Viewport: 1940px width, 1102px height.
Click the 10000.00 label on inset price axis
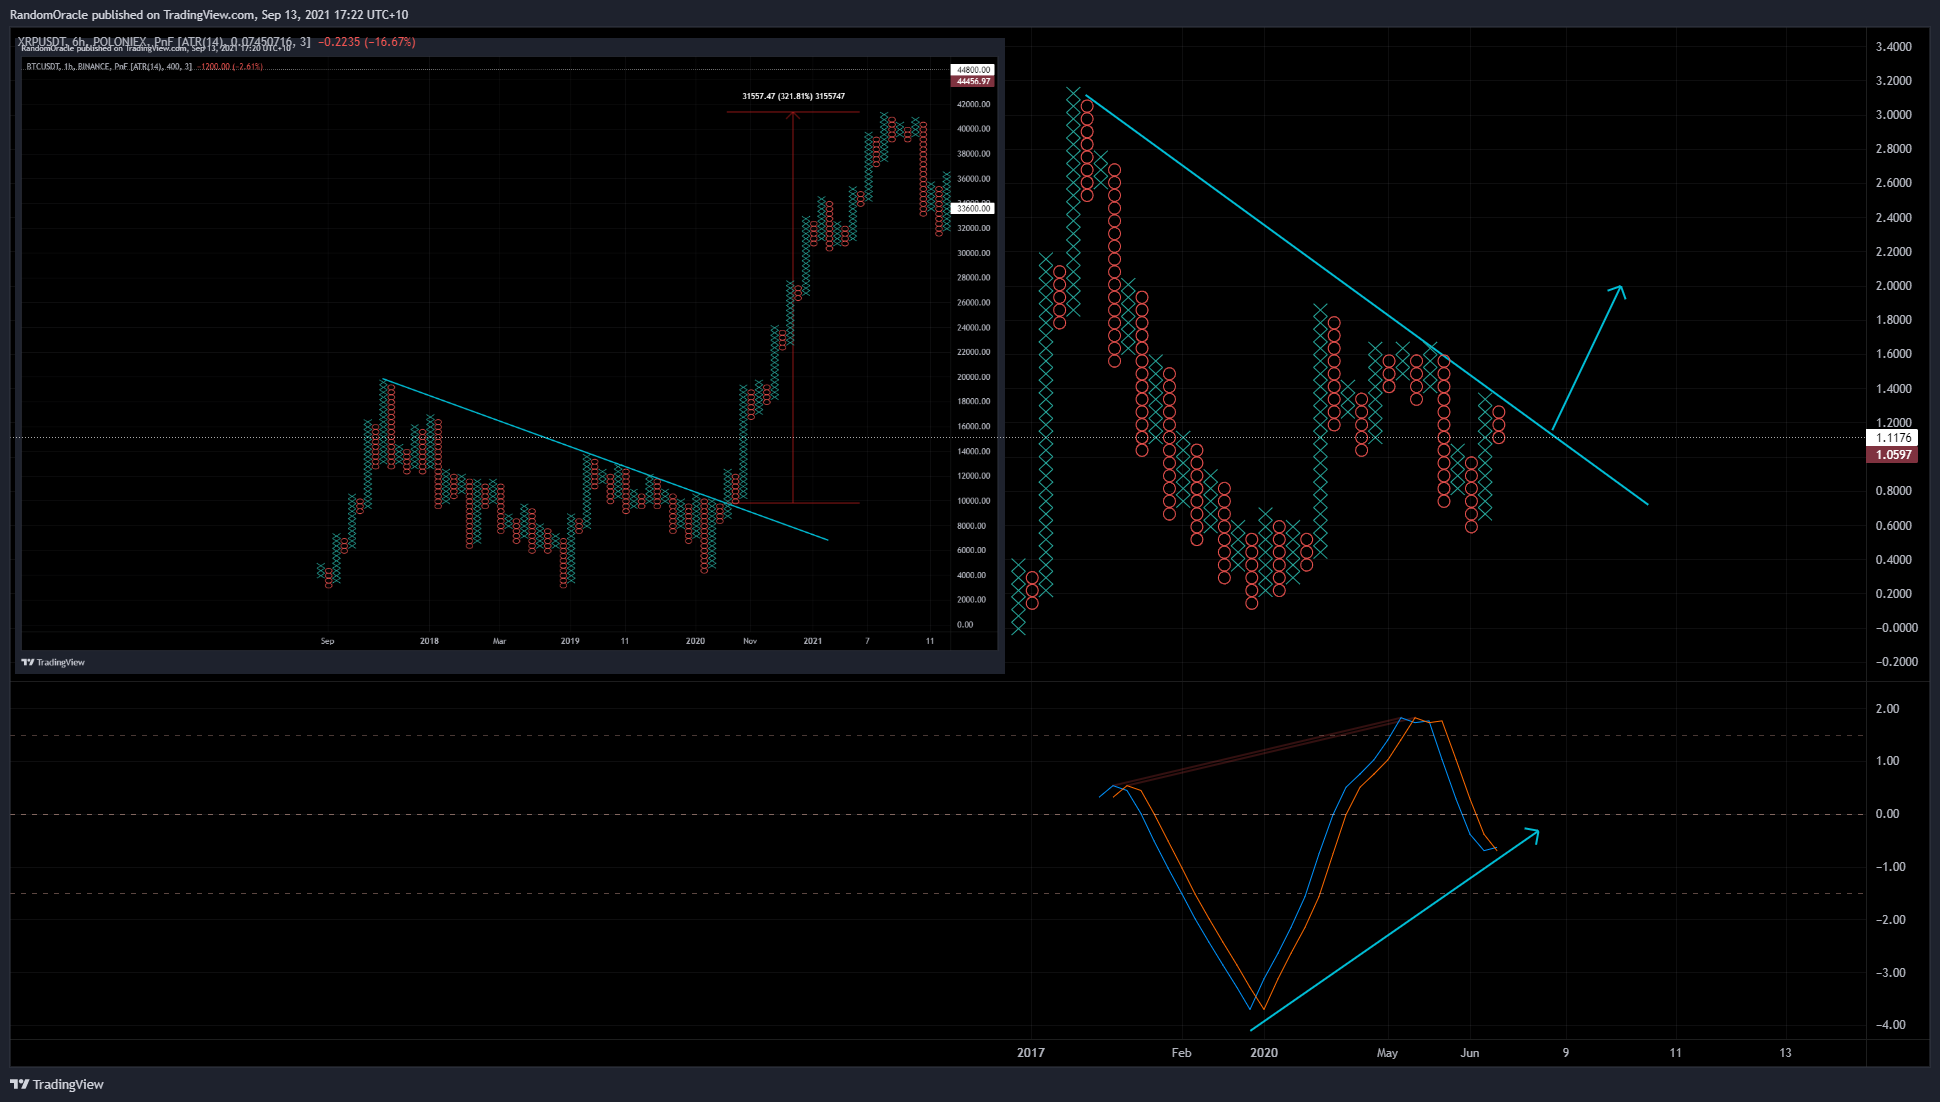pos(973,501)
